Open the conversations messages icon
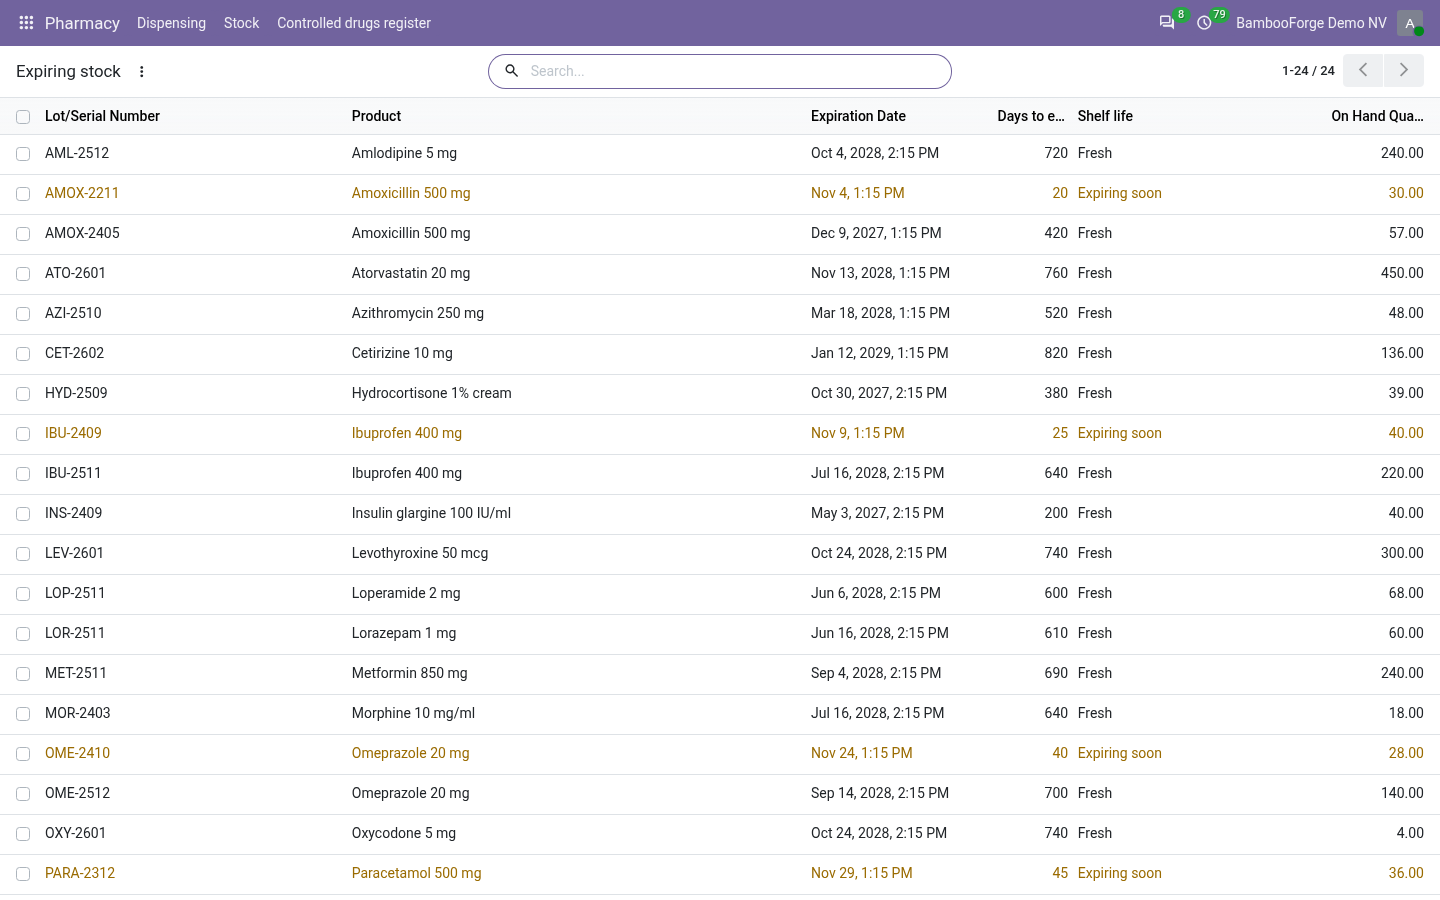The width and height of the screenshot is (1440, 900). coord(1167,23)
